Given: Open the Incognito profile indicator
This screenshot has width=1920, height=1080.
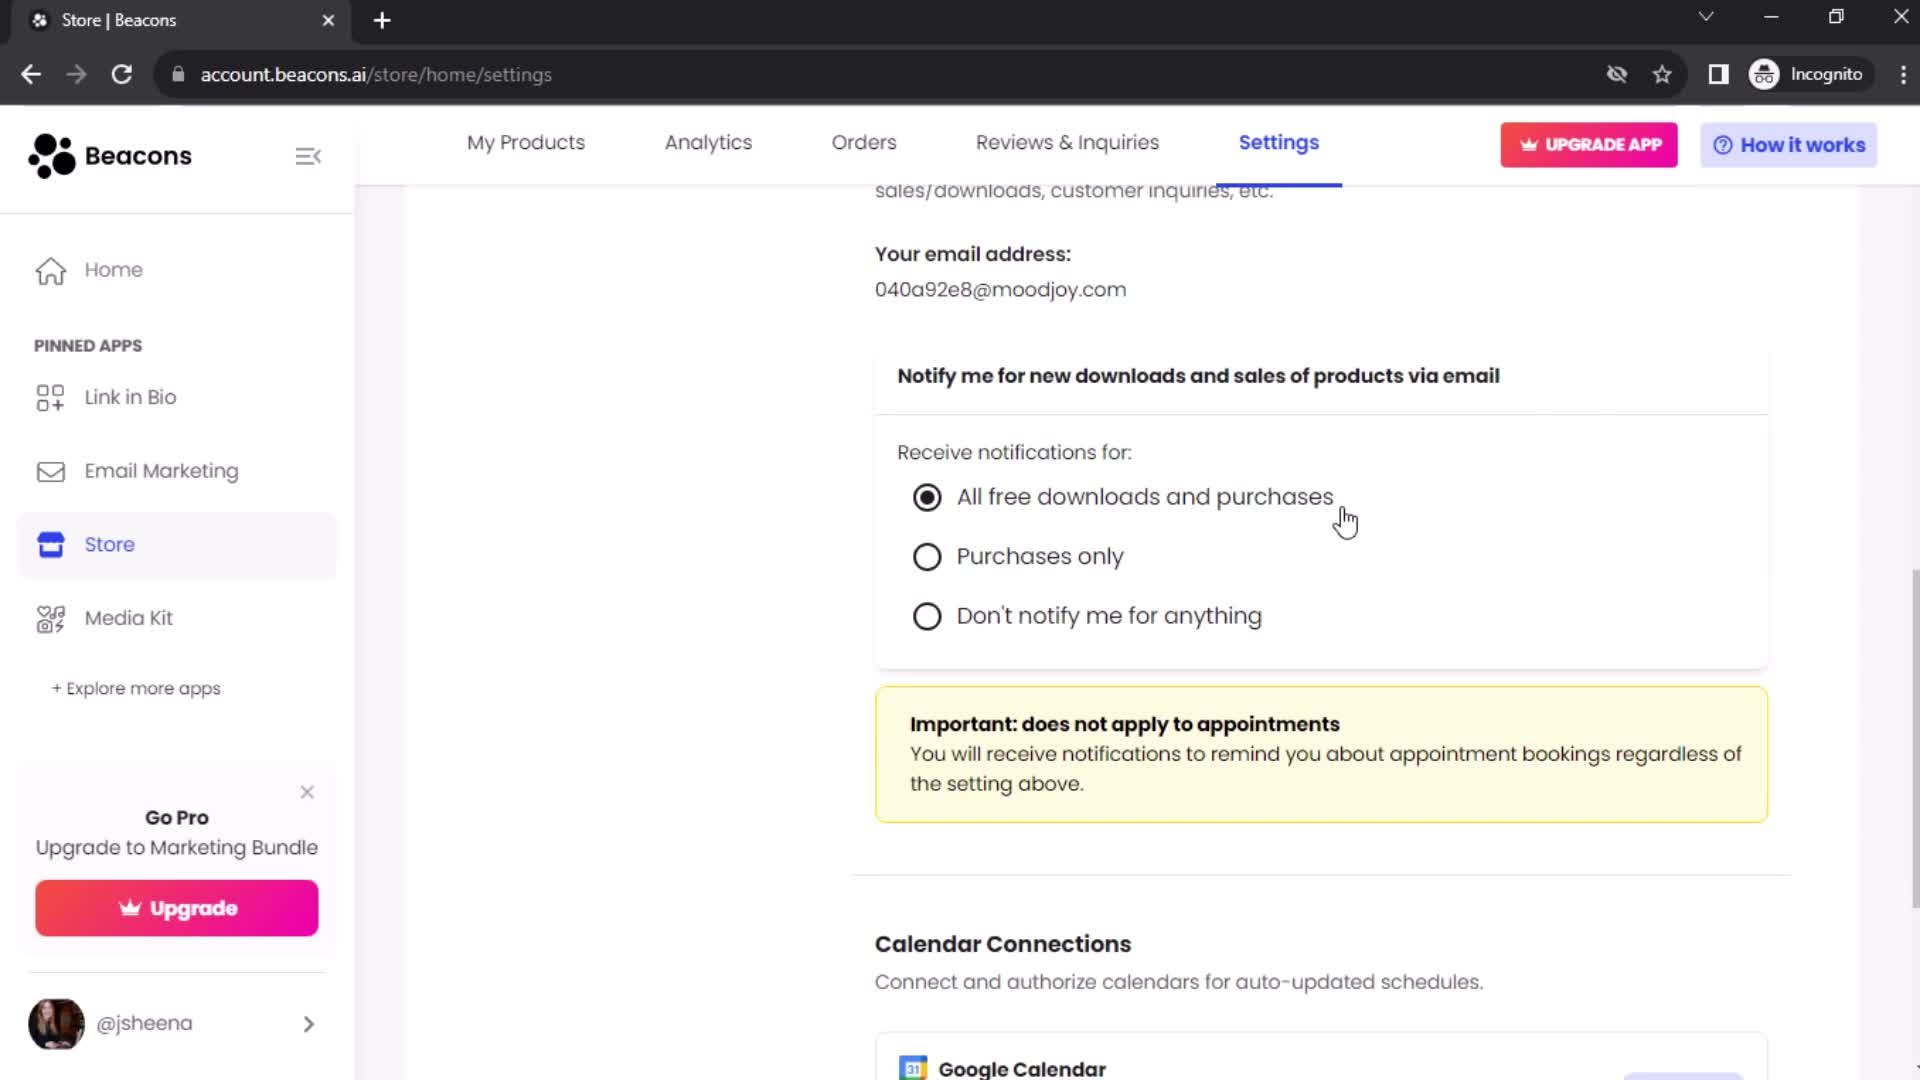Looking at the screenshot, I should tap(1810, 74).
